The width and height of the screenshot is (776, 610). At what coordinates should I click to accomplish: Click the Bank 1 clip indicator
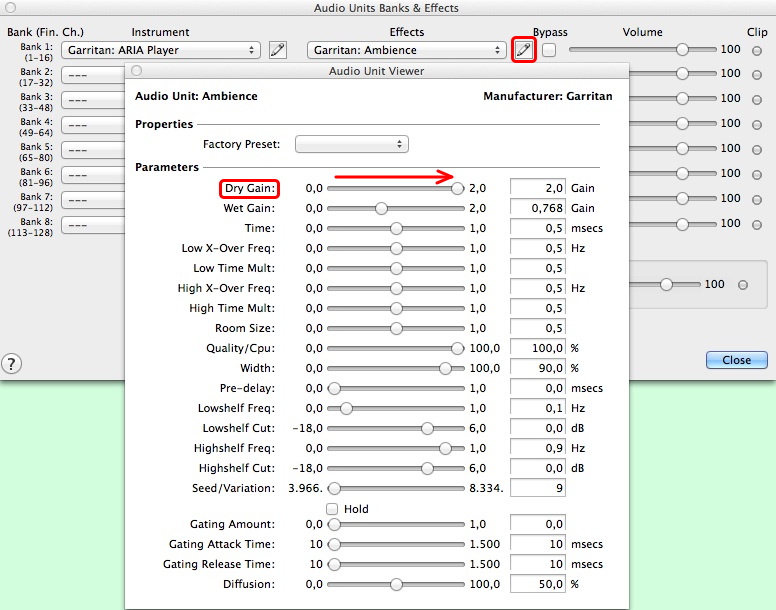pyautogui.click(x=756, y=50)
